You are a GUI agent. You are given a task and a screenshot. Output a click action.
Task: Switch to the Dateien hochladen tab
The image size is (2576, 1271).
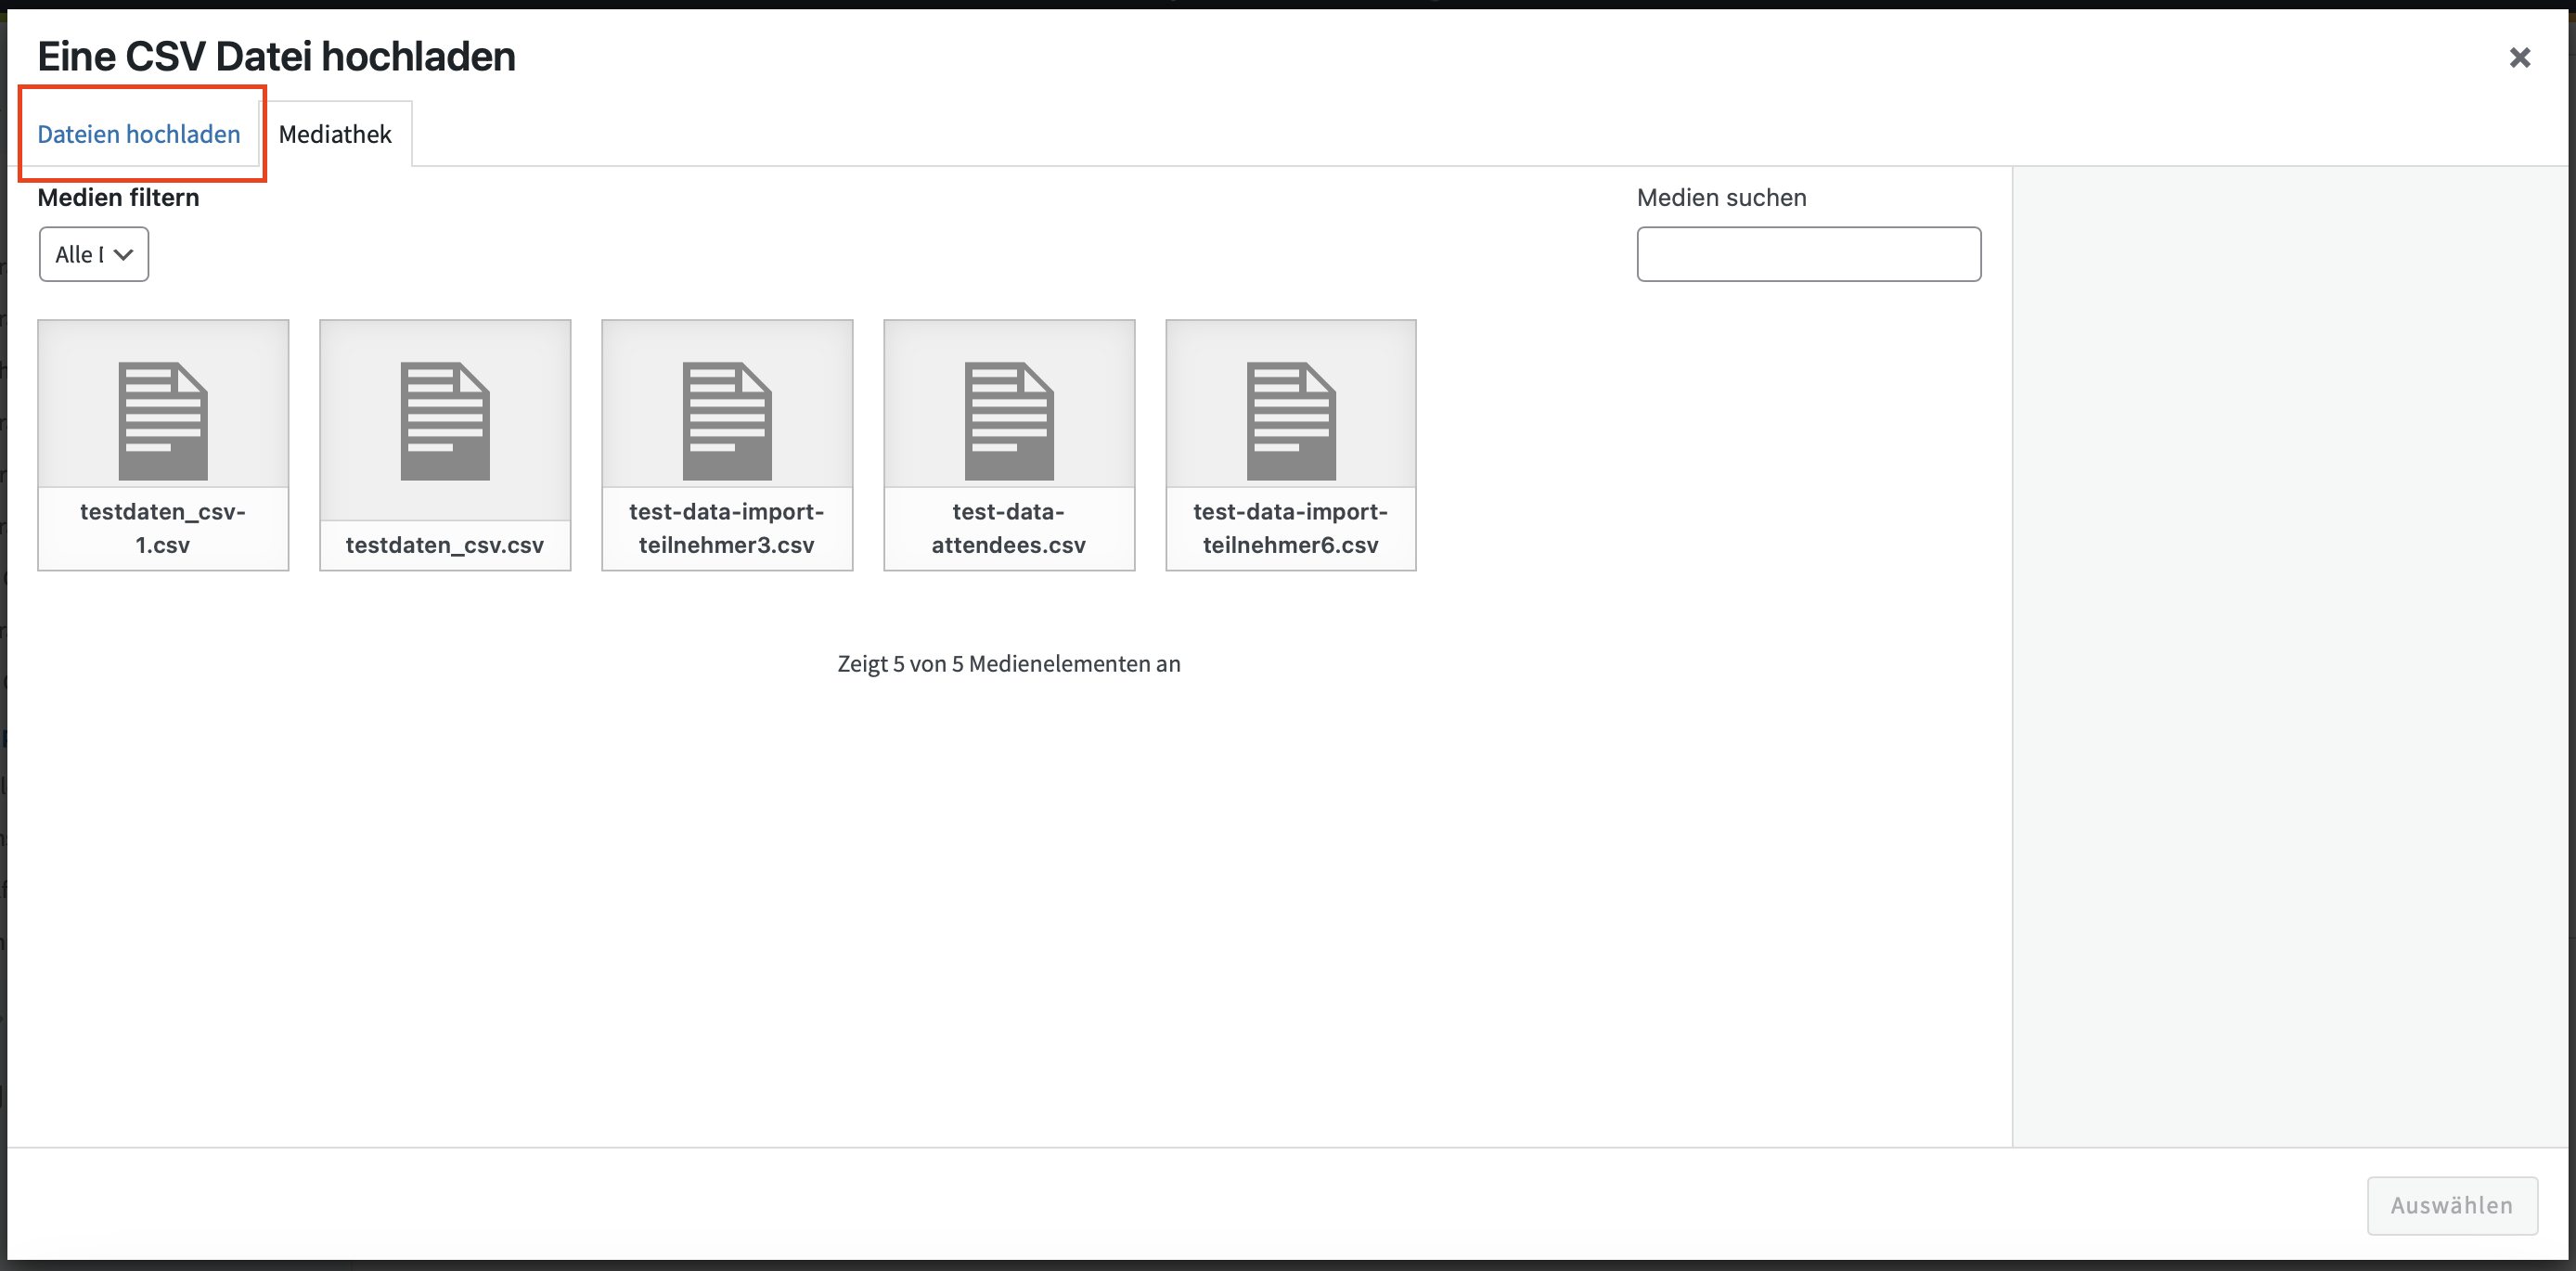(139, 134)
